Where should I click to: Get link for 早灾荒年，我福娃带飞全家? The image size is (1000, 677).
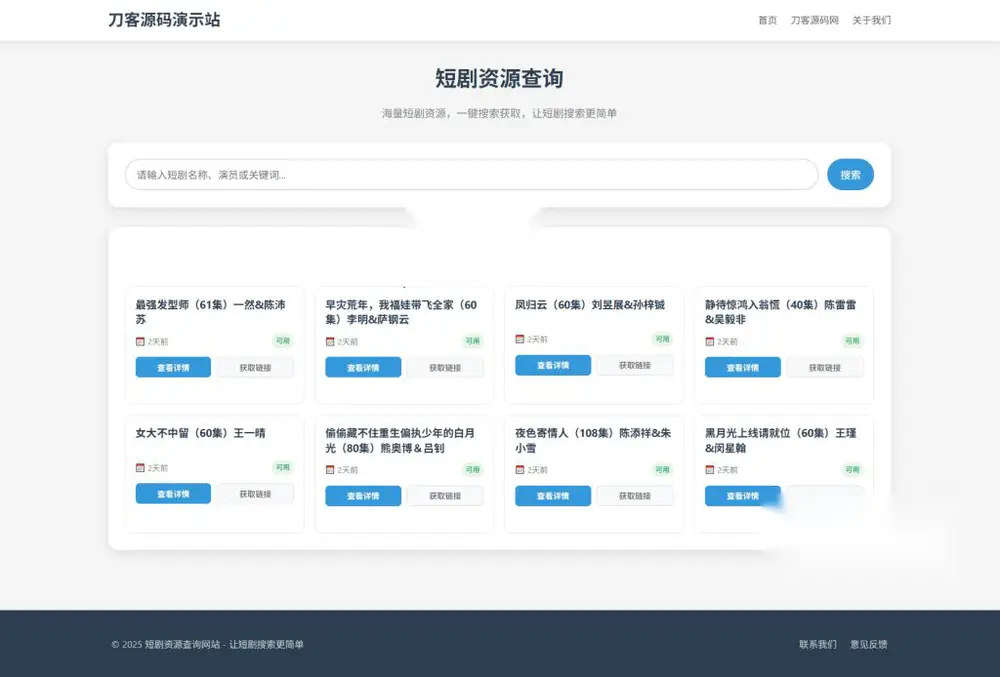pyautogui.click(x=445, y=367)
